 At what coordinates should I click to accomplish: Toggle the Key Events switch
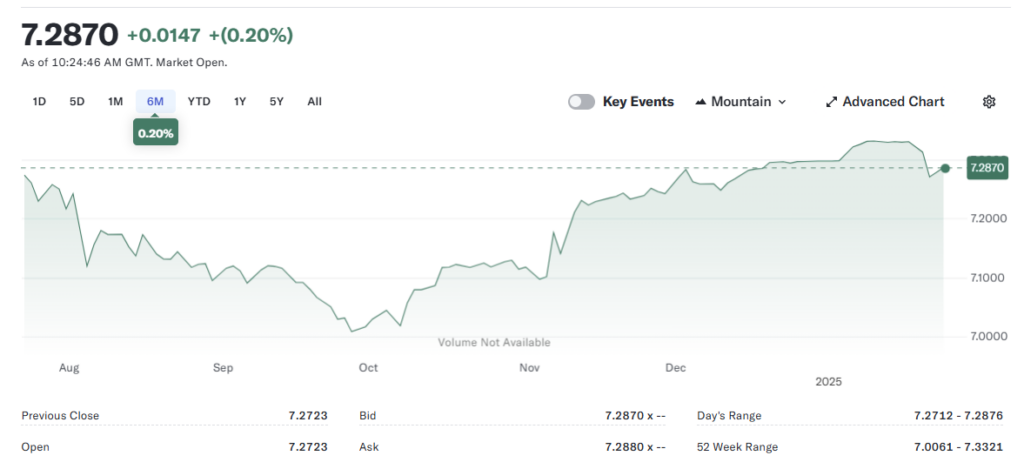tap(581, 101)
